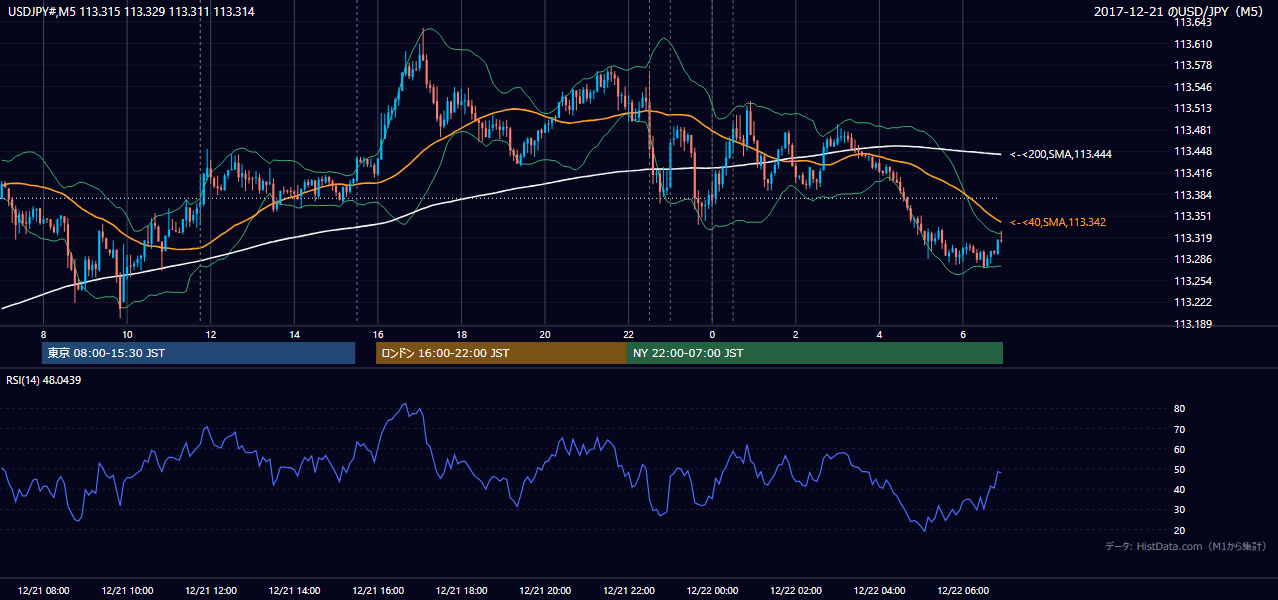Click the 12/21 12:00 time axis label
Viewport: 1278px width, 600px height.
click(211, 591)
